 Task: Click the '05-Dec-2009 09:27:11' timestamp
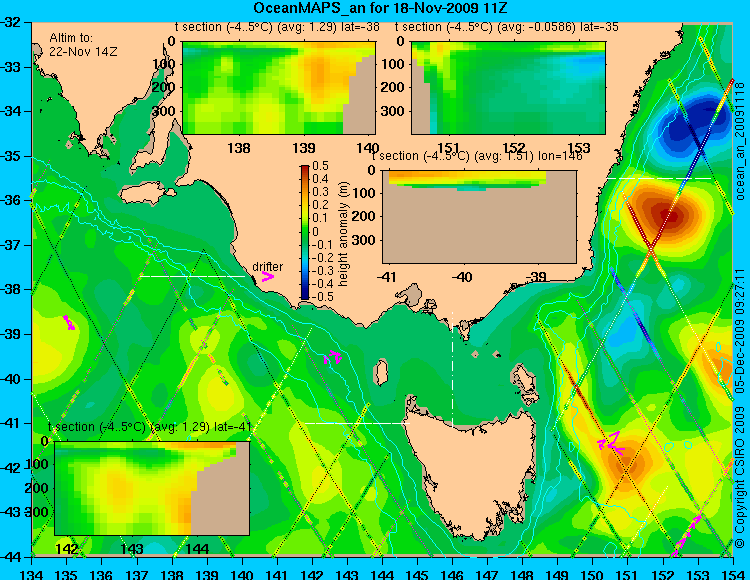[740, 330]
